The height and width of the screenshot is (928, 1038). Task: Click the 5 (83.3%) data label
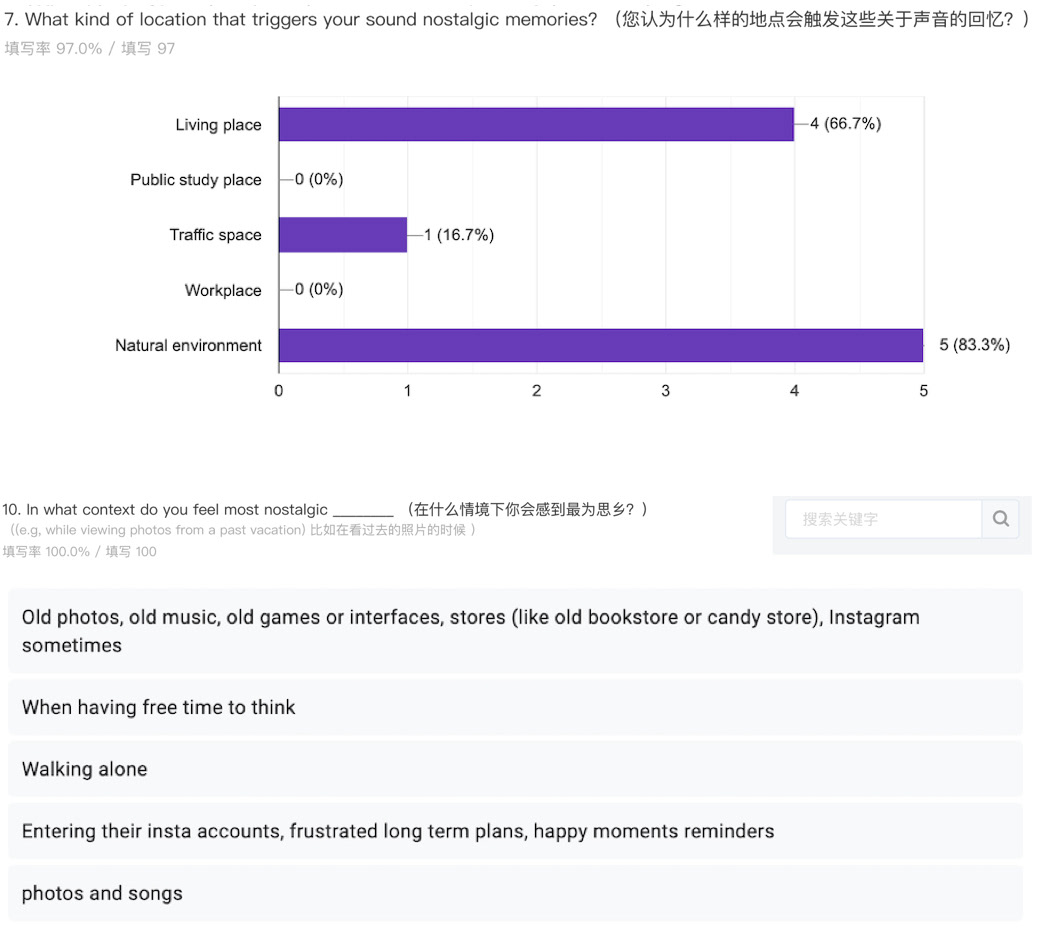tap(974, 344)
